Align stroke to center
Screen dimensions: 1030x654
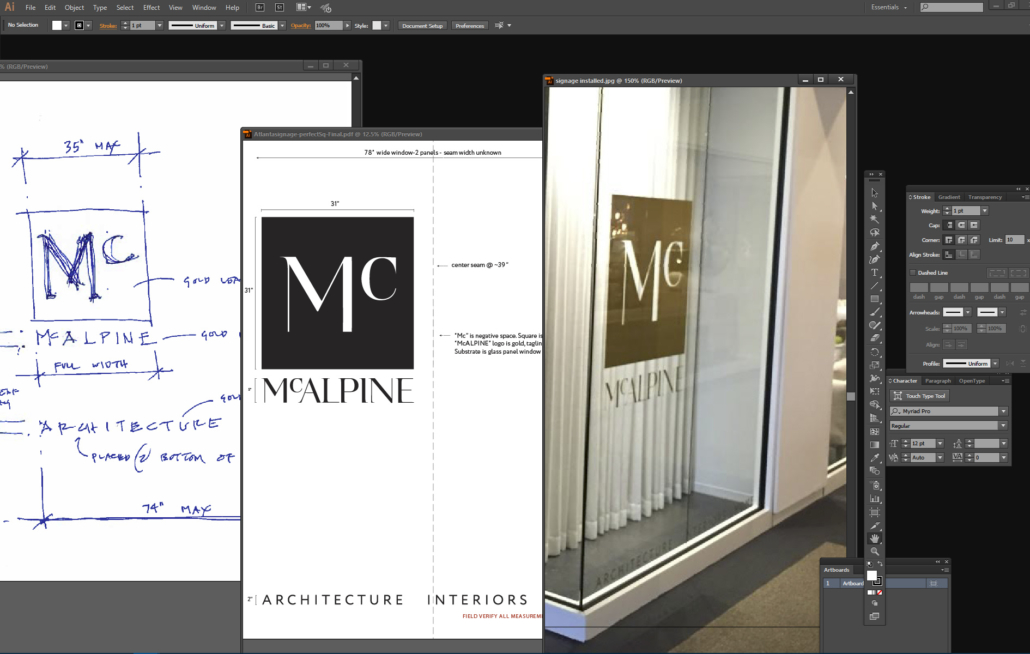(x=949, y=254)
